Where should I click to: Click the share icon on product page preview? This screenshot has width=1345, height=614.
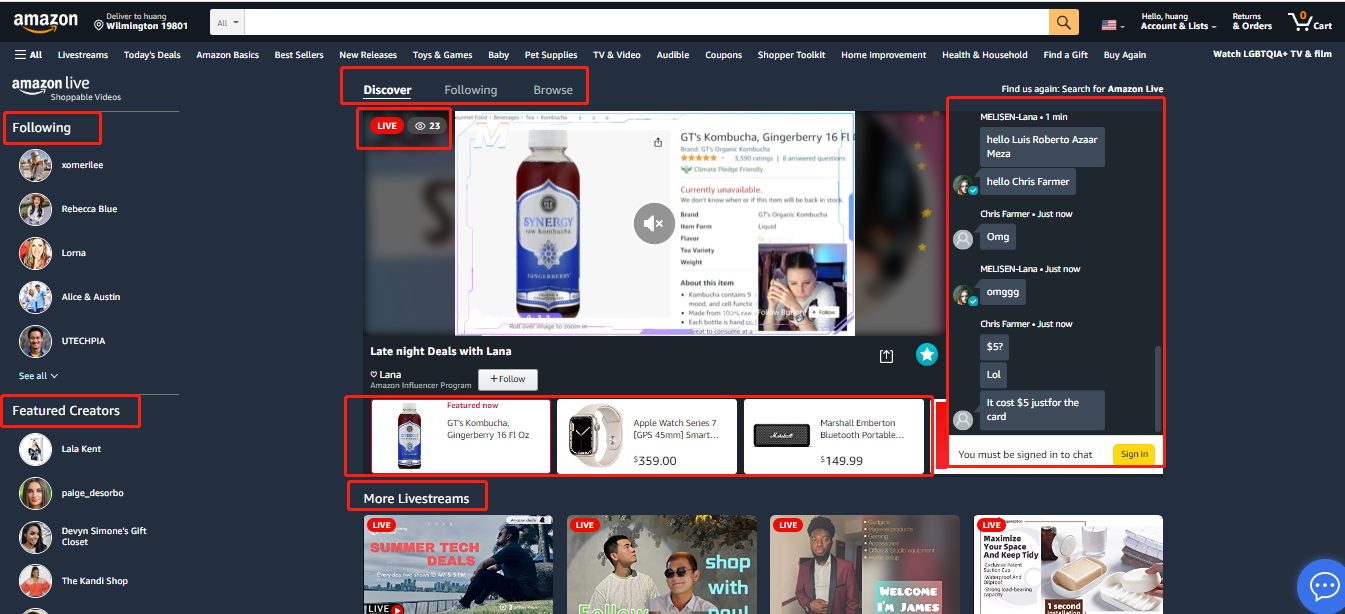[657, 143]
